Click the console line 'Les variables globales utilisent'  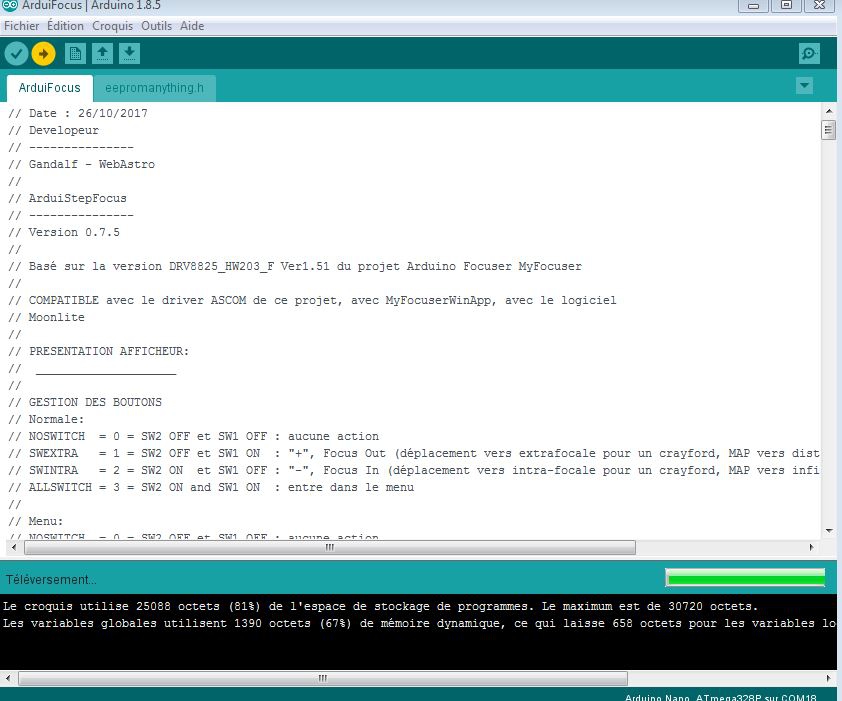[x=419, y=624]
